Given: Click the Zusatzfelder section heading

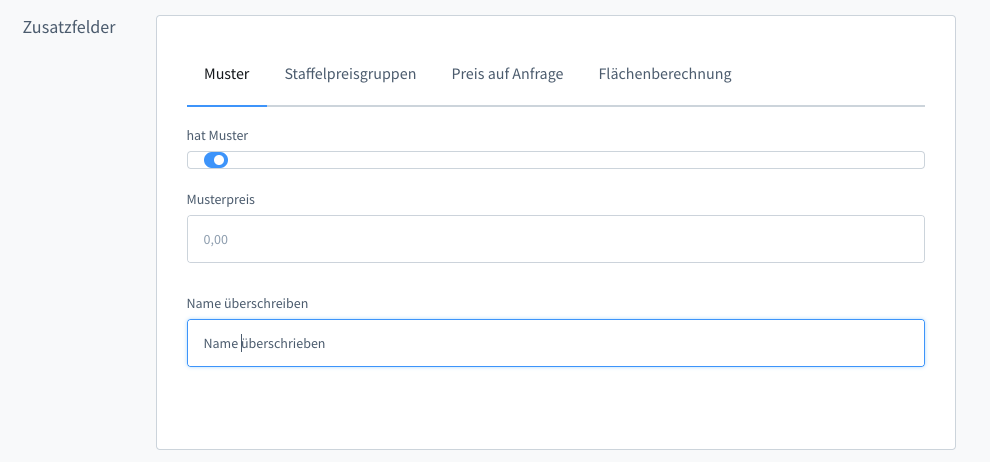Looking at the screenshot, I should coord(69,27).
